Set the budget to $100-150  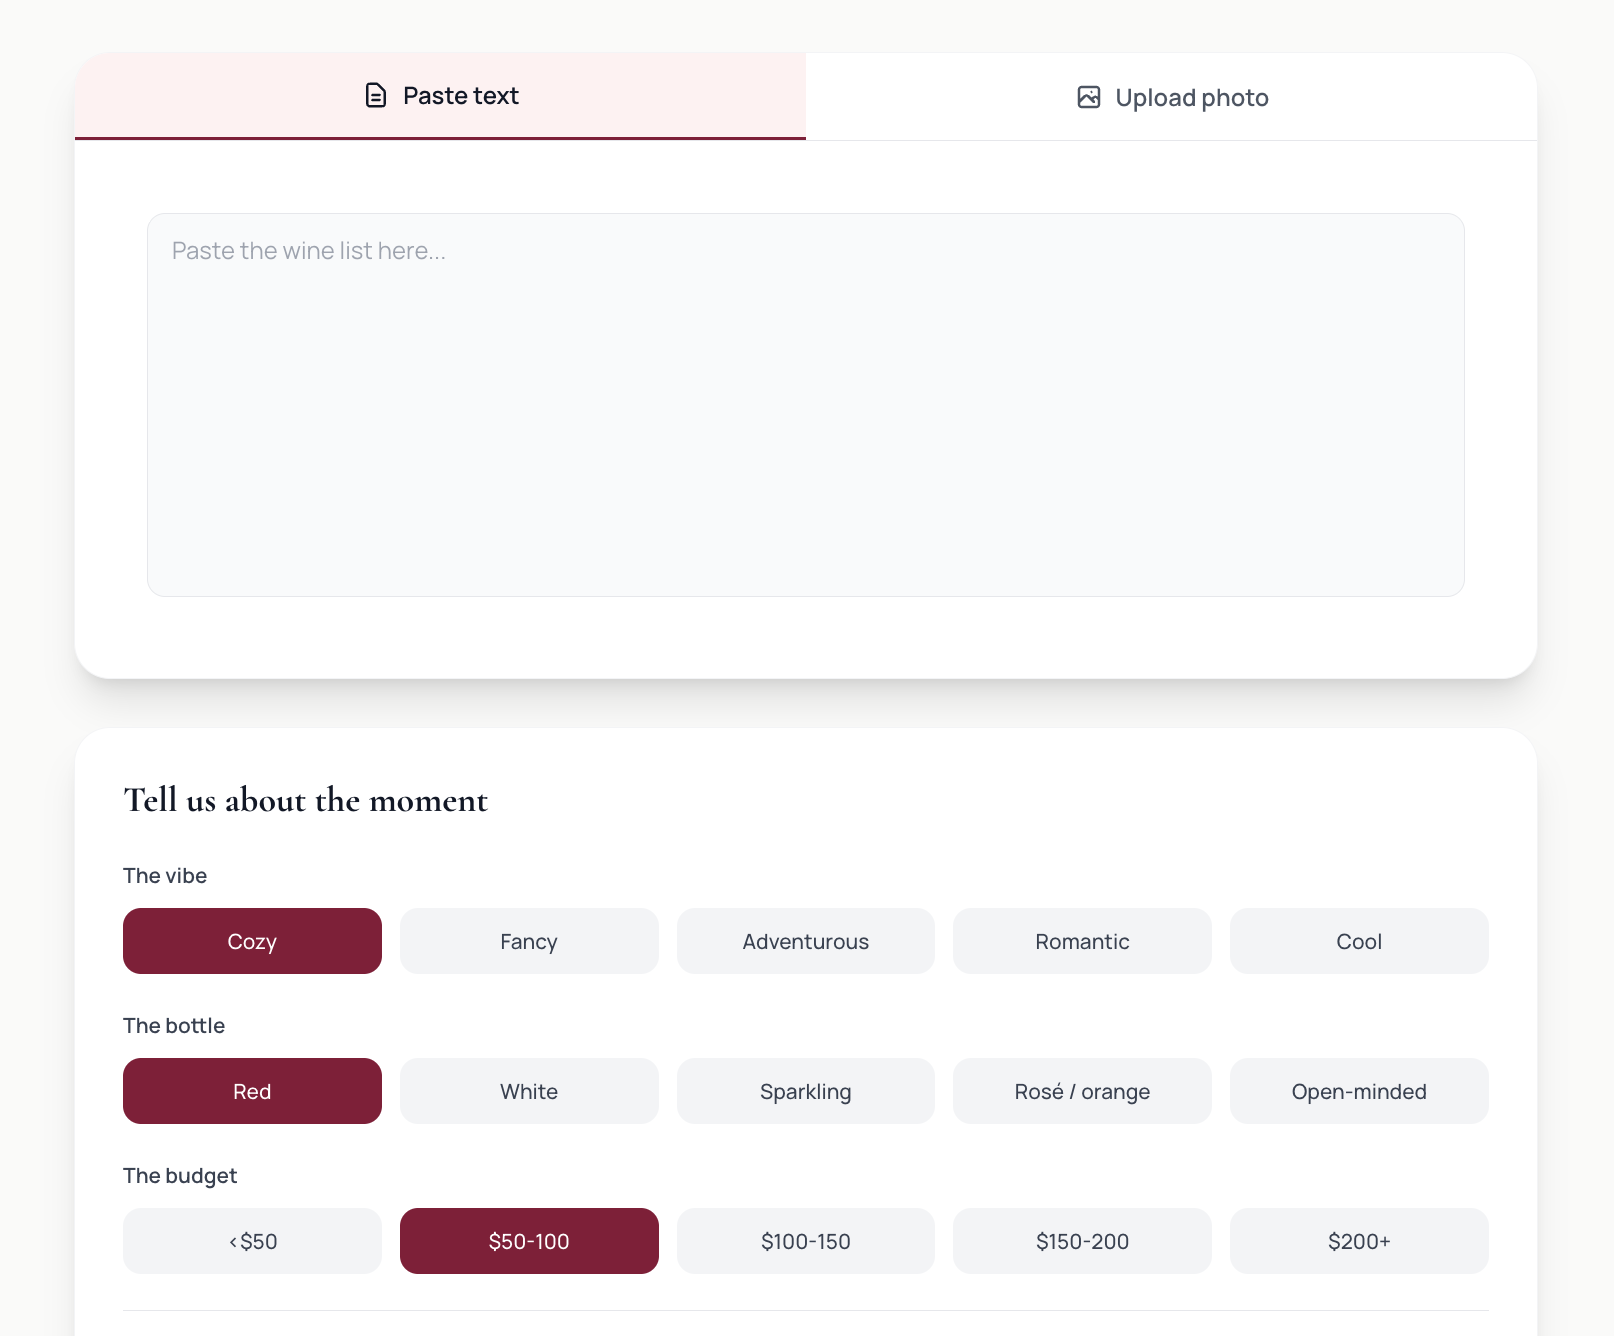pos(805,1241)
